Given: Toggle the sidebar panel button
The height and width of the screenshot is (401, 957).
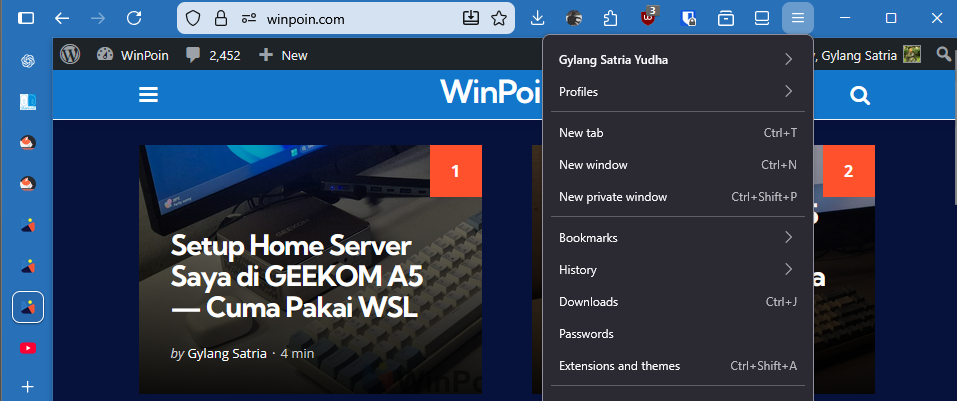Looking at the screenshot, I should 26,18.
